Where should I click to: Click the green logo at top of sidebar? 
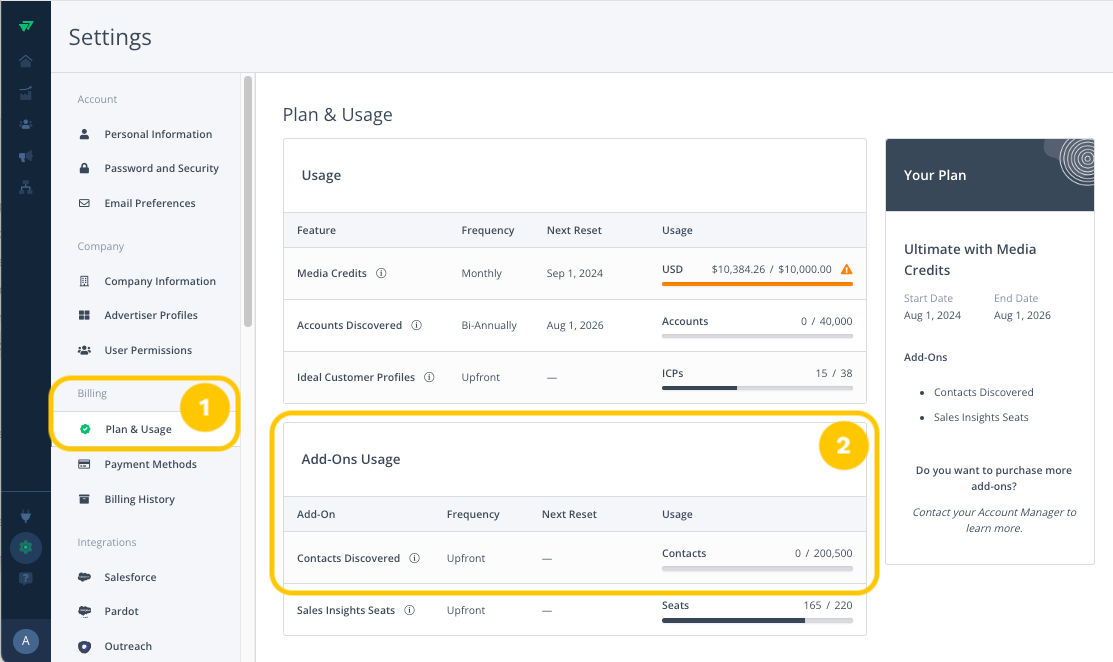(x=26, y=26)
